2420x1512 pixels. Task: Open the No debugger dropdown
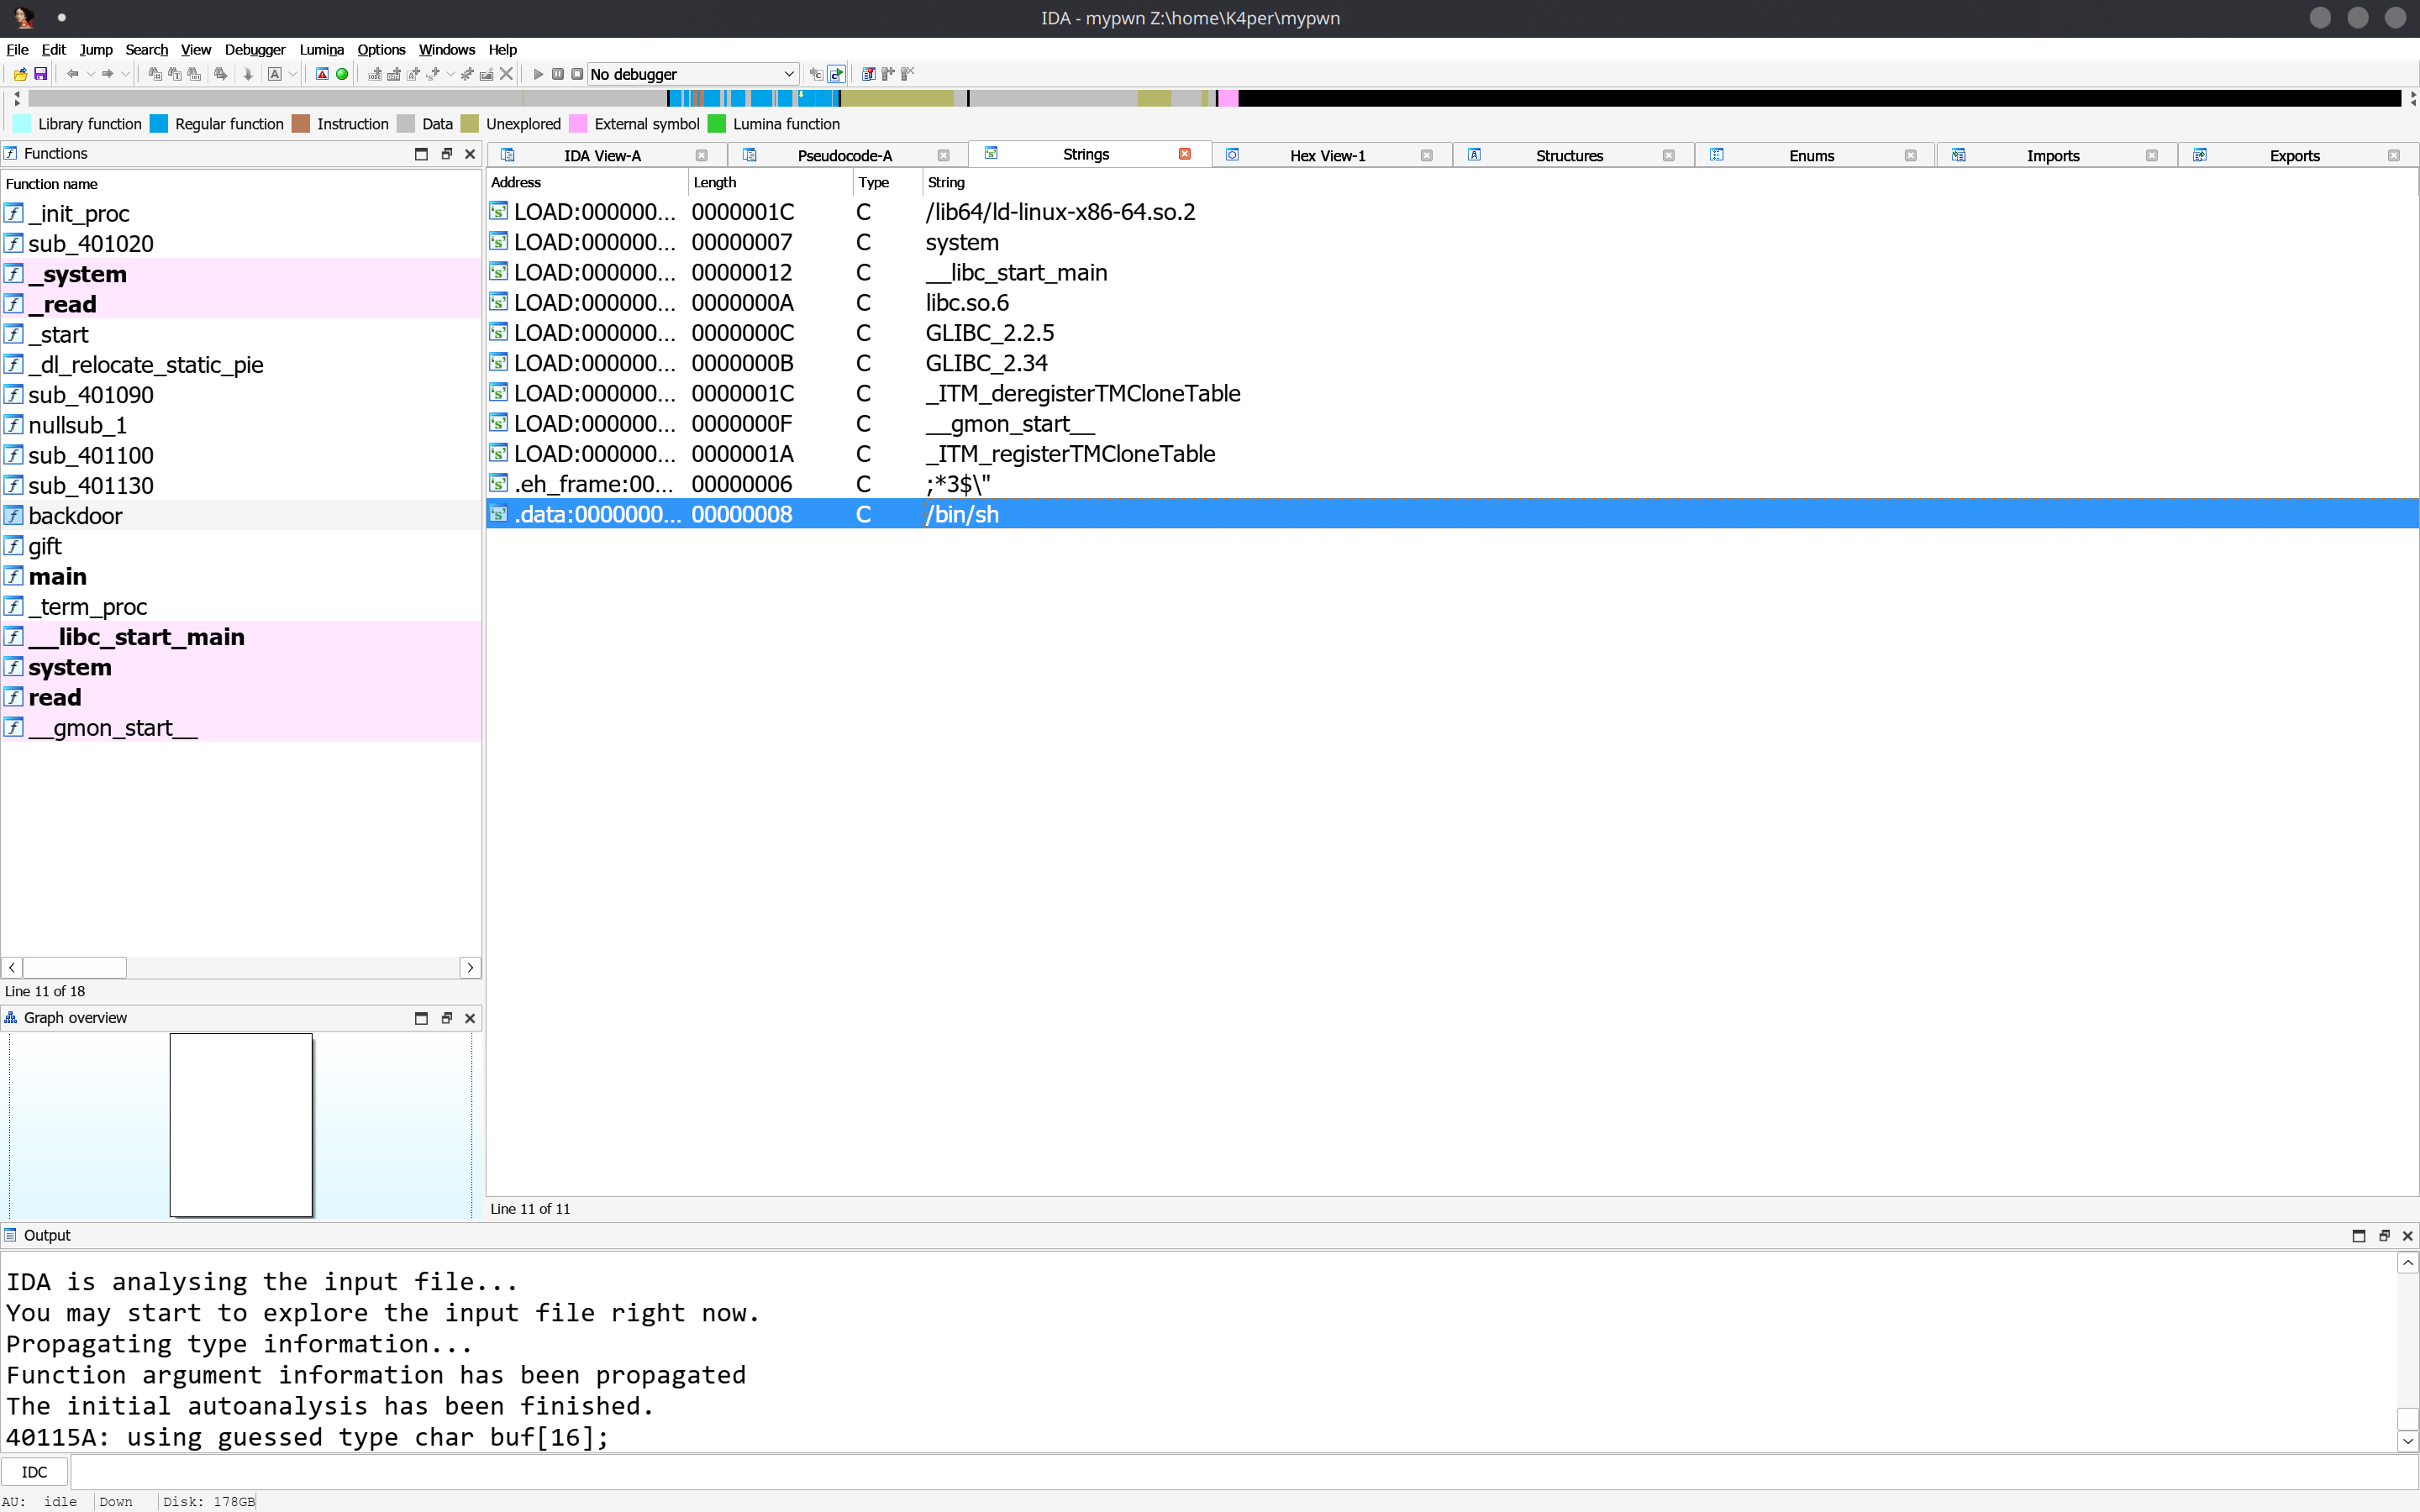point(692,74)
